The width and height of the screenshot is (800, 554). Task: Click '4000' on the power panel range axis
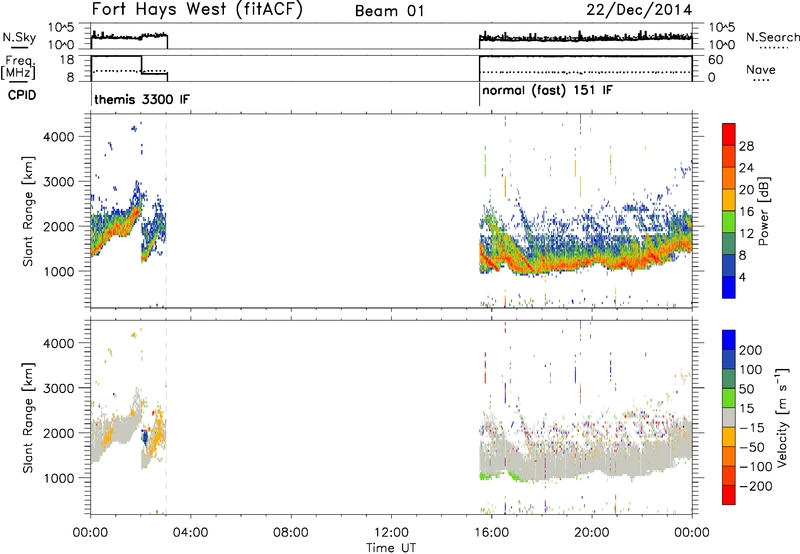pos(58,137)
